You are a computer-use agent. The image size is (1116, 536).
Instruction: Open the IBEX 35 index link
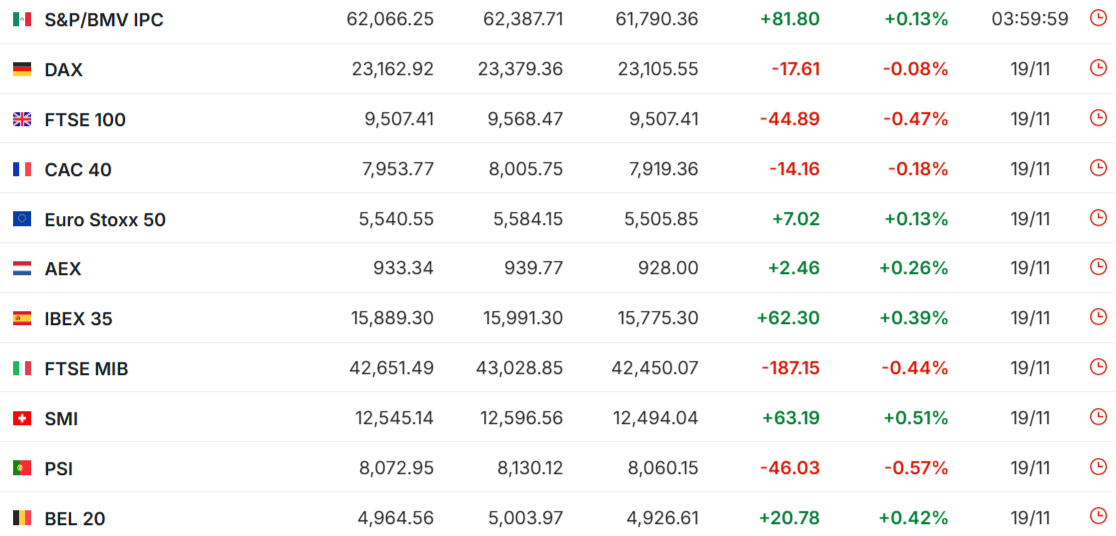click(x=79, y=319)
